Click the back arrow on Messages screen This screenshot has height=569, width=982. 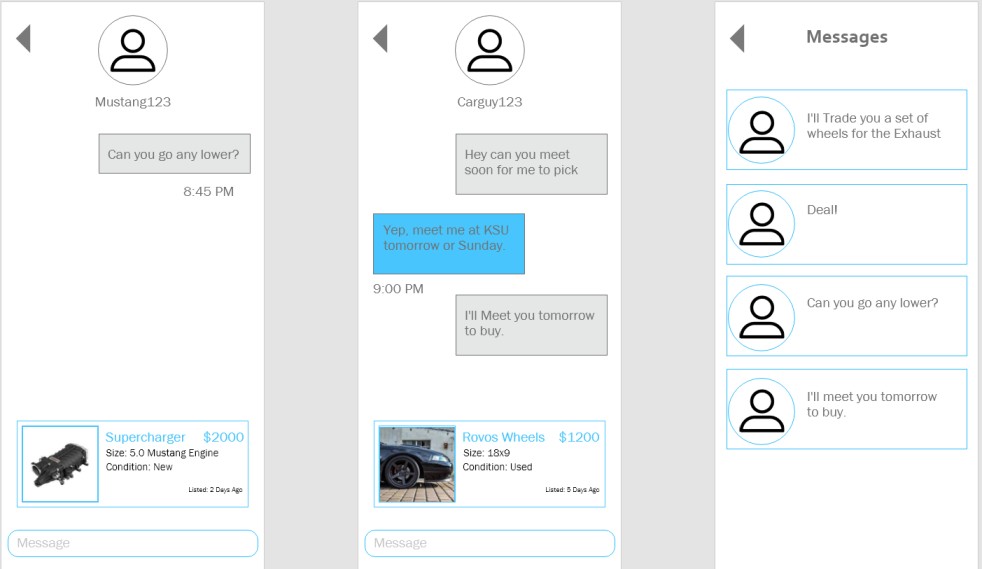coord(737,39)
